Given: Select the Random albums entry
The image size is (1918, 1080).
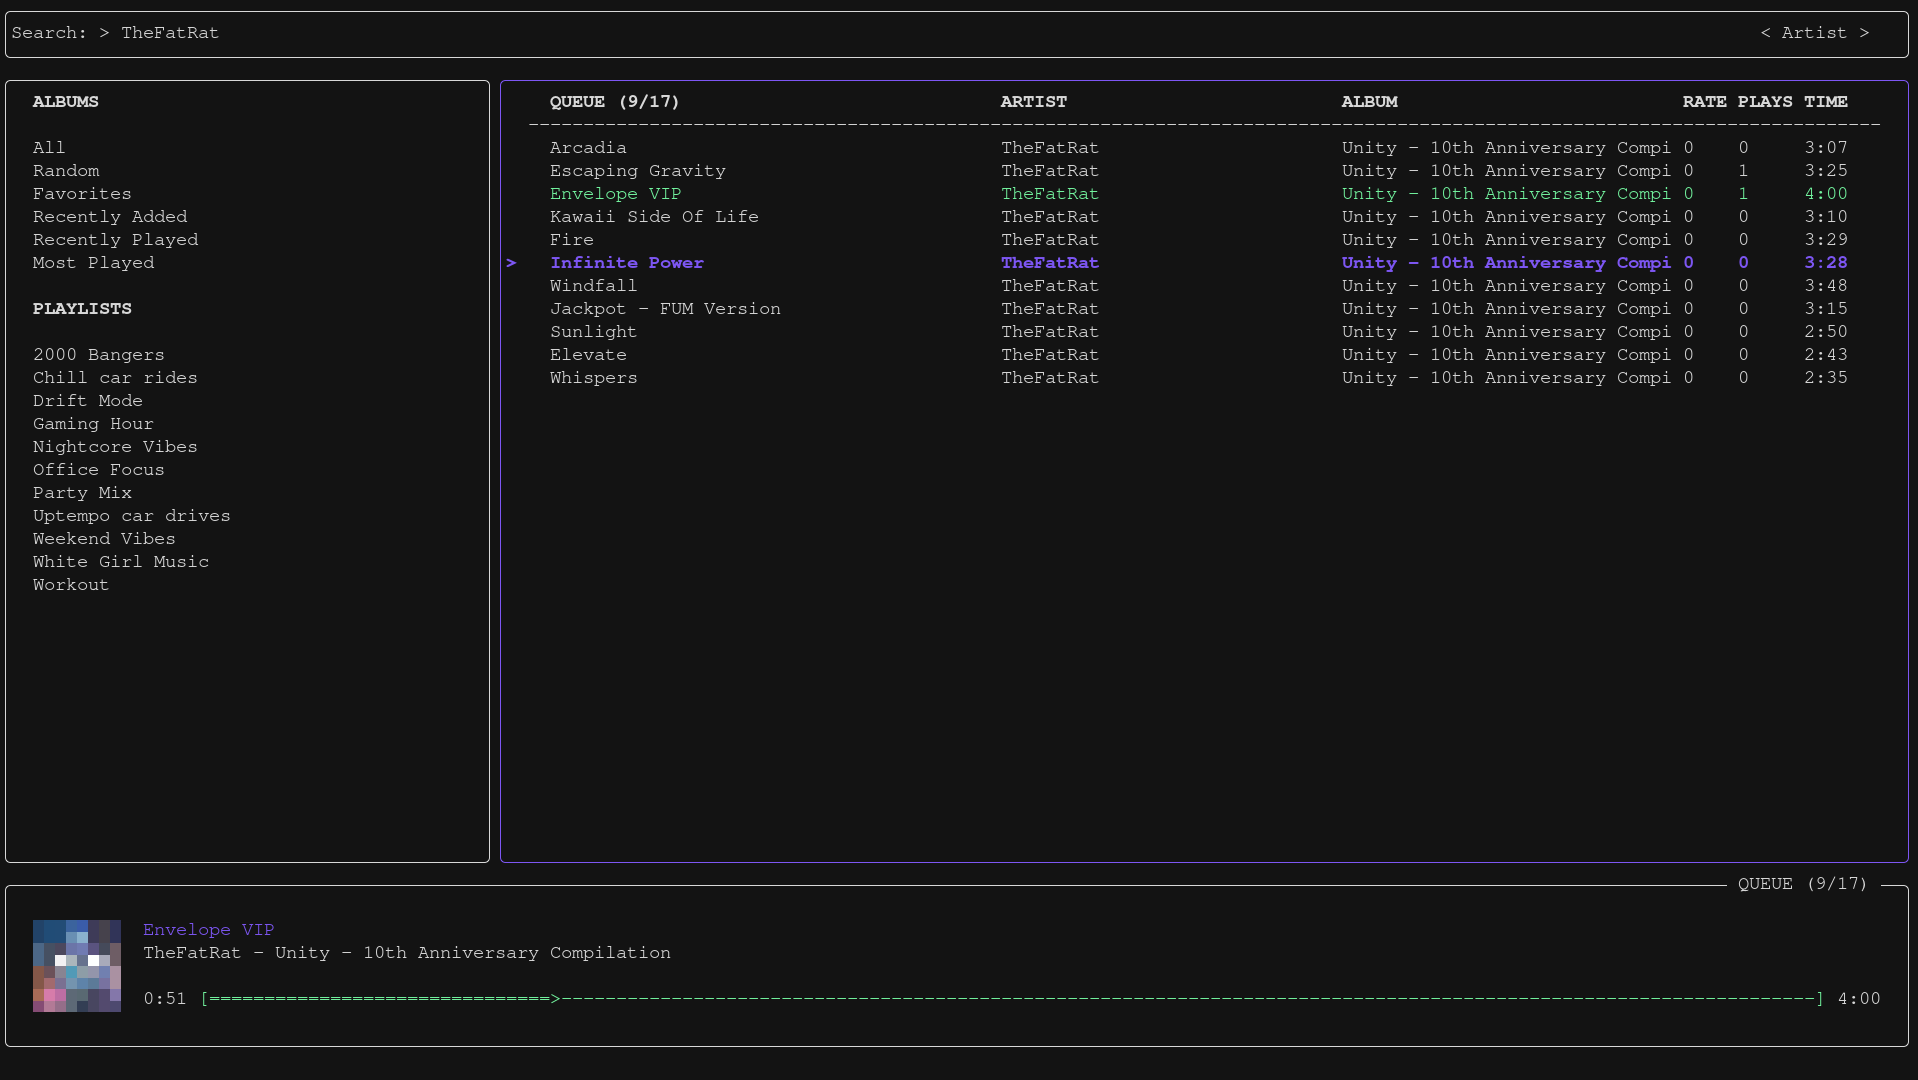Looking at the screenshot, I should click(66, 171).
